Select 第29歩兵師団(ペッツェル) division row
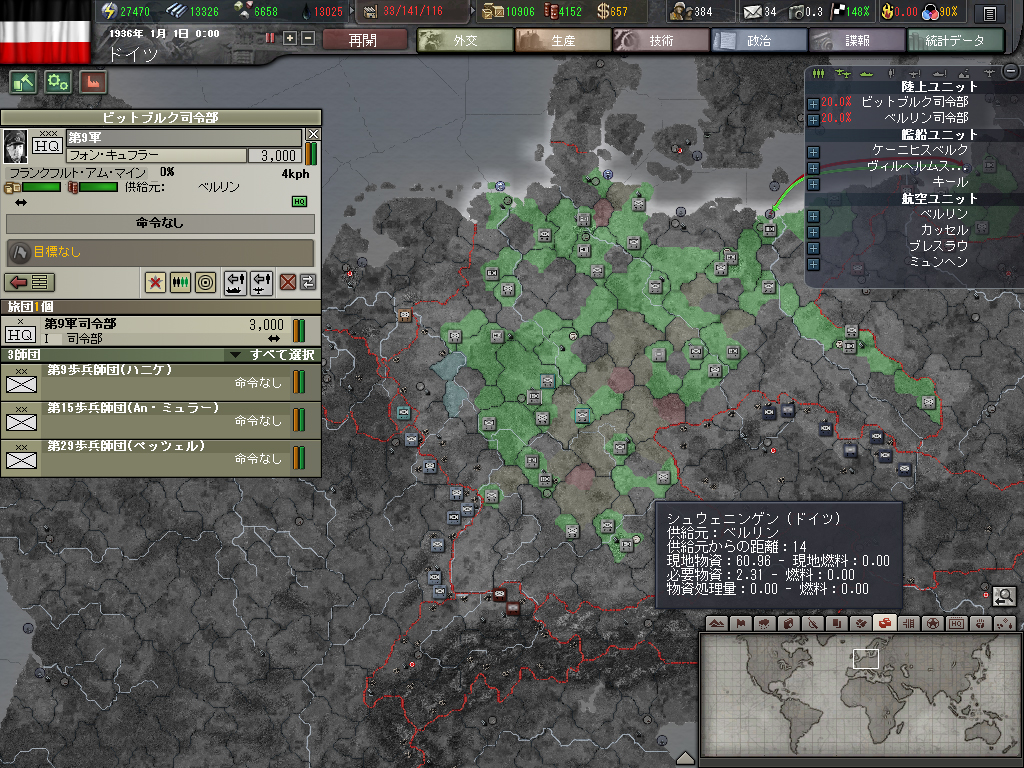Screen dimensions: 1024x768 coord(161,458)
